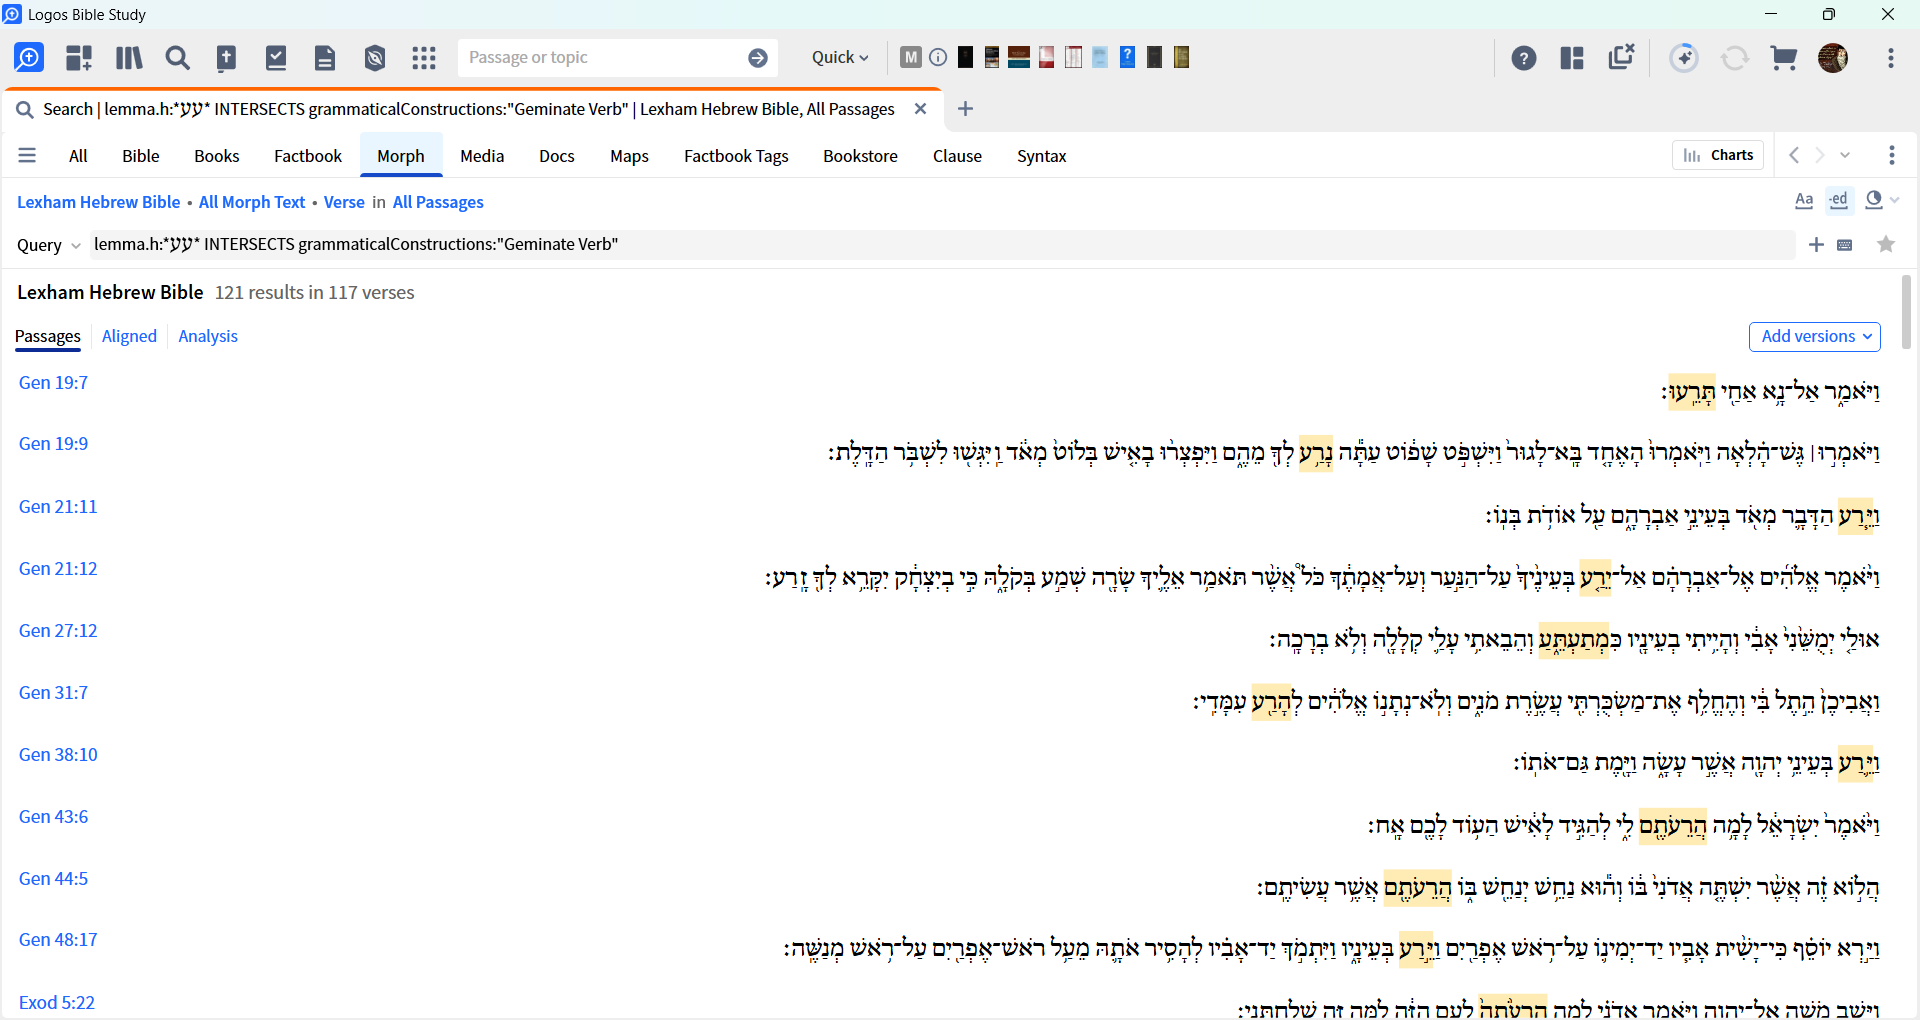The height and width of the screenshot is (1020, 1920).
Task: Open the Layouts dashboard icon in top toolbar
Action: point(79,58)
